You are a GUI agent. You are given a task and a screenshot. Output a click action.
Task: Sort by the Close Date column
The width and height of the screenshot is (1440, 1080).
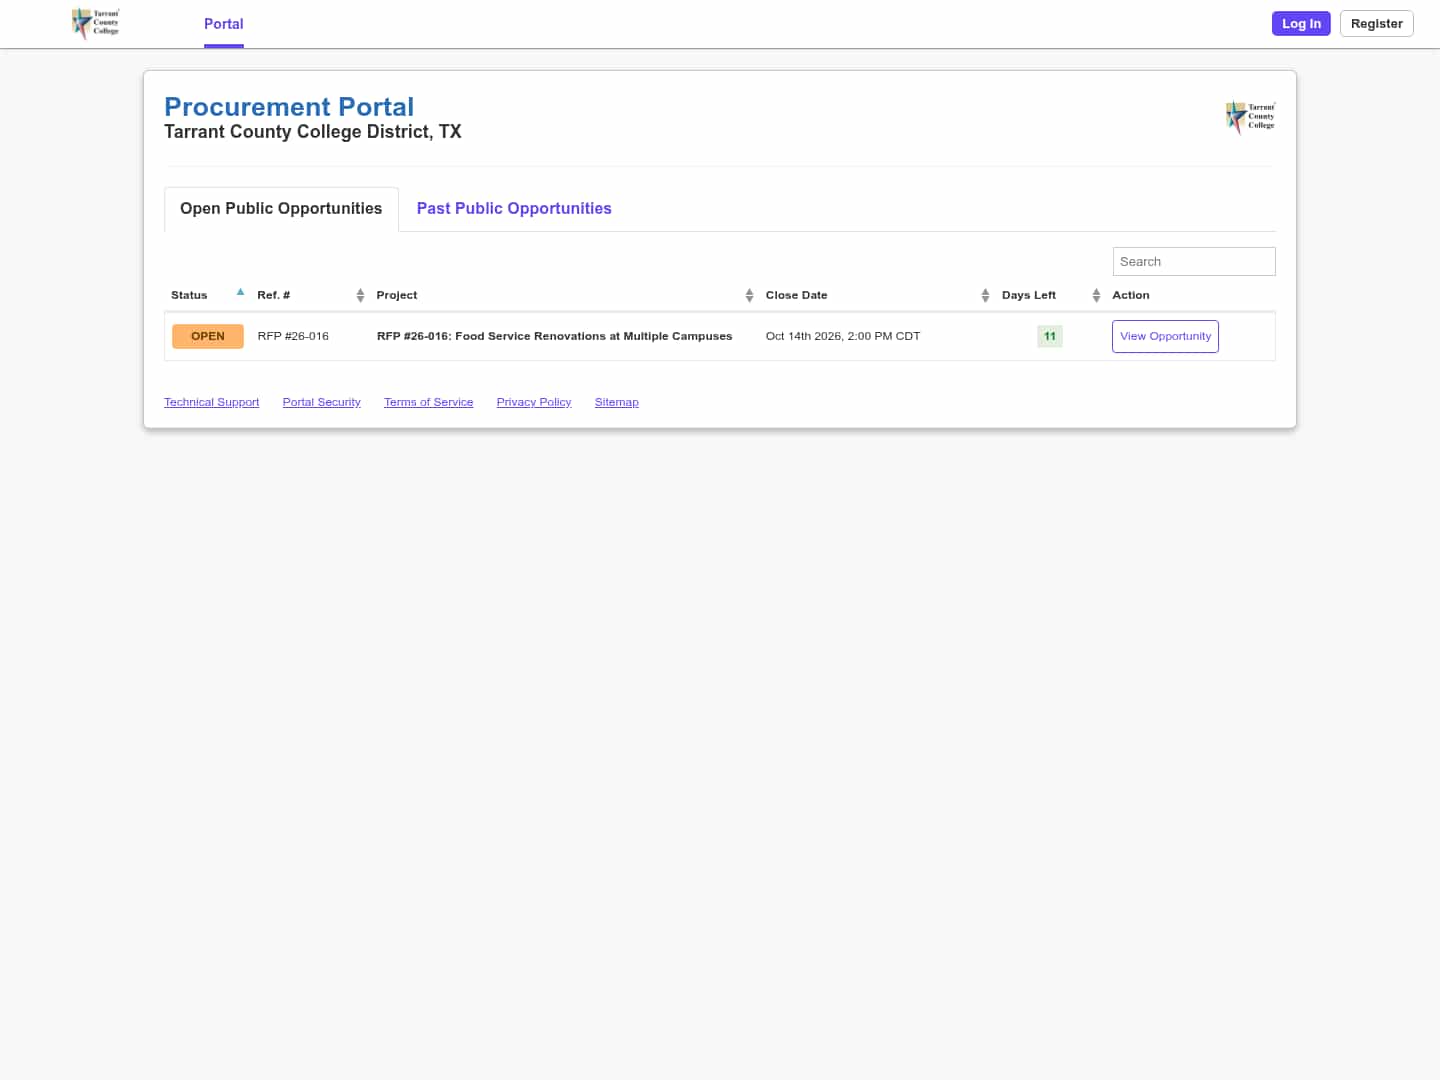coord(877,295)
